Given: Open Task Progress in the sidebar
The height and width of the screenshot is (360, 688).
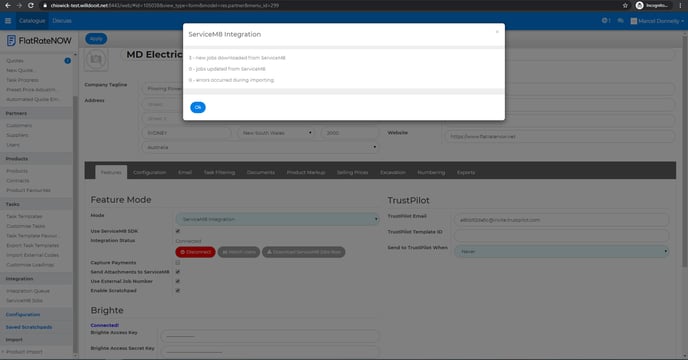Looking at the screenshot, I should click(x=22, y=80).
